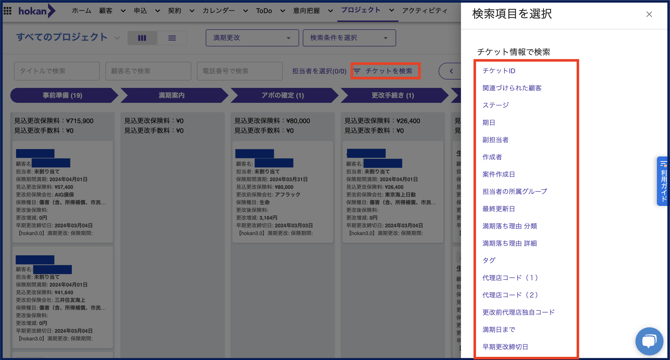Open the 東京海上日動 ticket card
The image size is (670, 360).
point(393,192)
